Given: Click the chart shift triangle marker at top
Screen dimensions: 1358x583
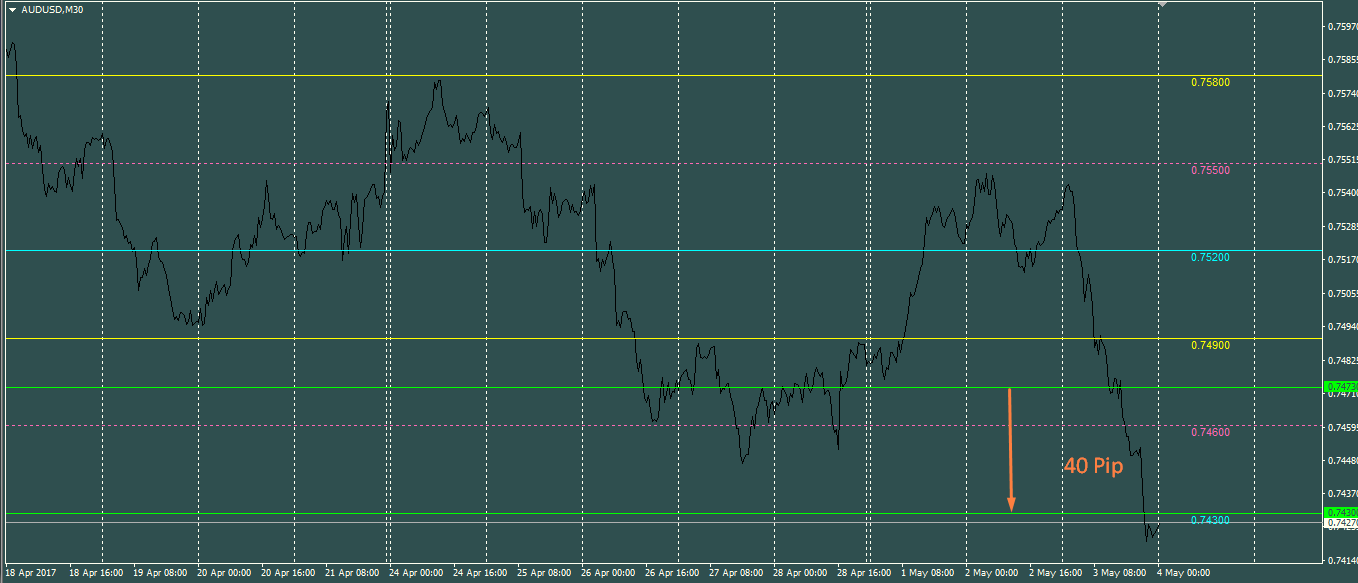Looking at the screenshot, I should click(1162, 5).
